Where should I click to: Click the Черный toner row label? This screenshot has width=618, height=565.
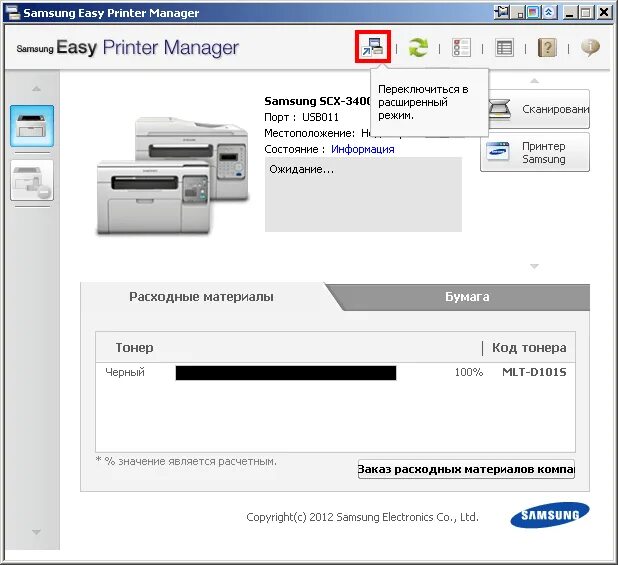pos(125,372)
